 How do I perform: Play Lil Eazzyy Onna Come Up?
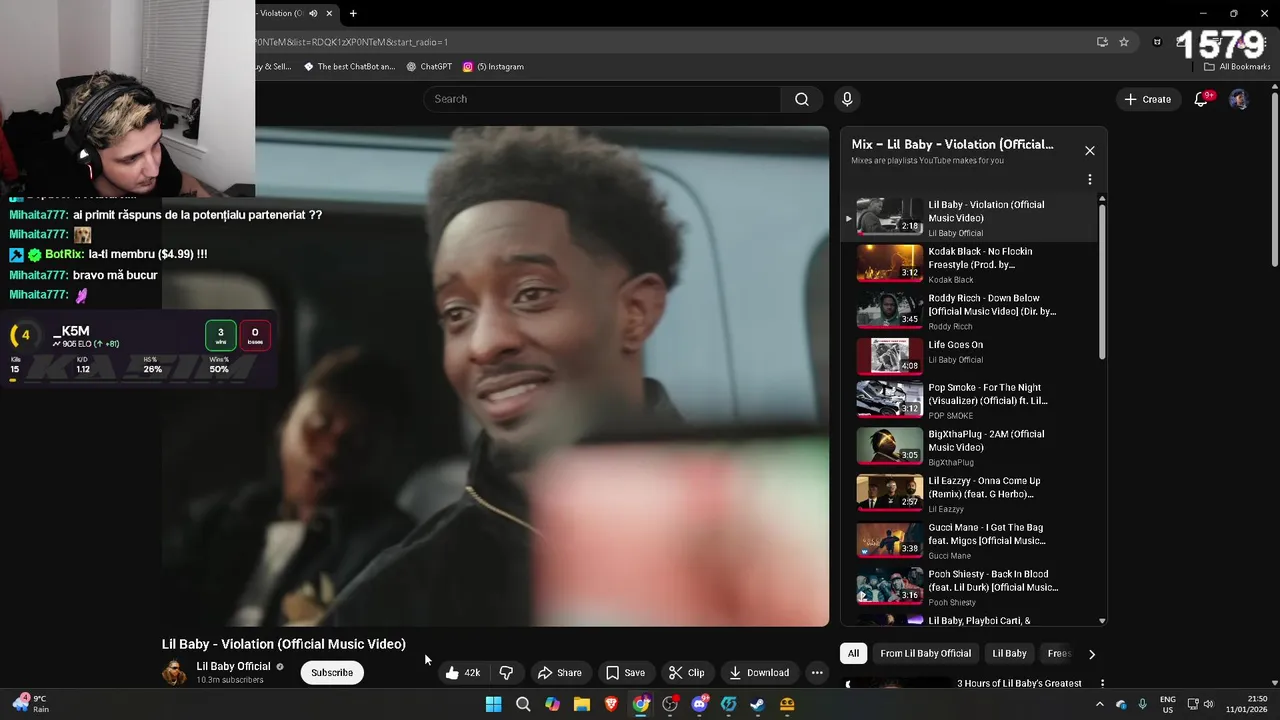[x=969, y=493]
